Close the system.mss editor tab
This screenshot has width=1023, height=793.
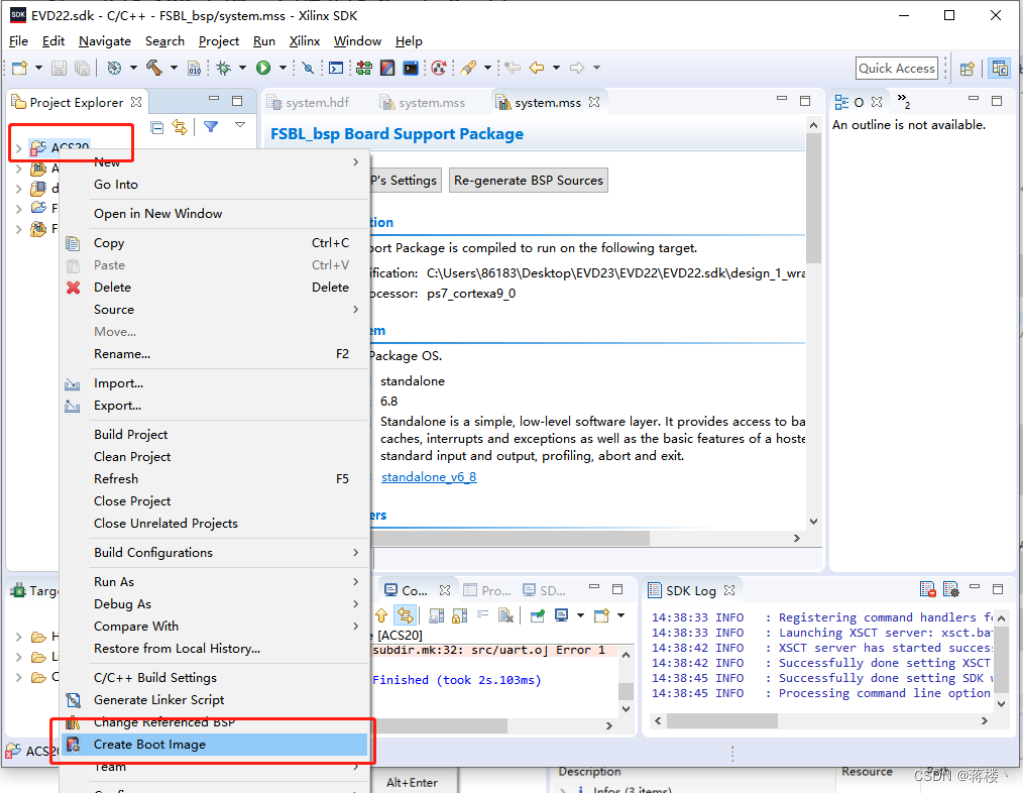coord(594,102)
